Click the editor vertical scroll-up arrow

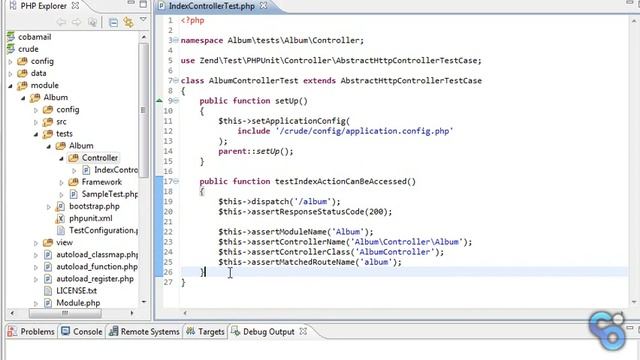(x=634, y=20)
